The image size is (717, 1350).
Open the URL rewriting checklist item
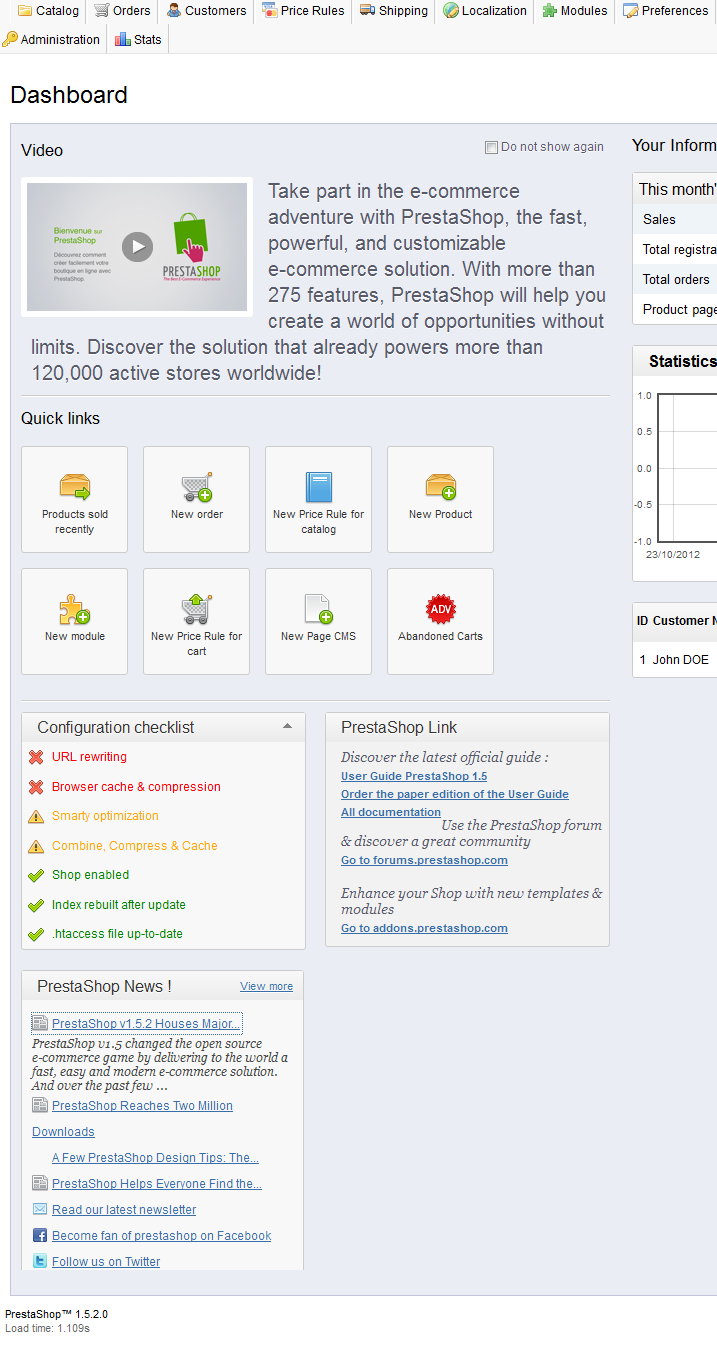[89, 757]
